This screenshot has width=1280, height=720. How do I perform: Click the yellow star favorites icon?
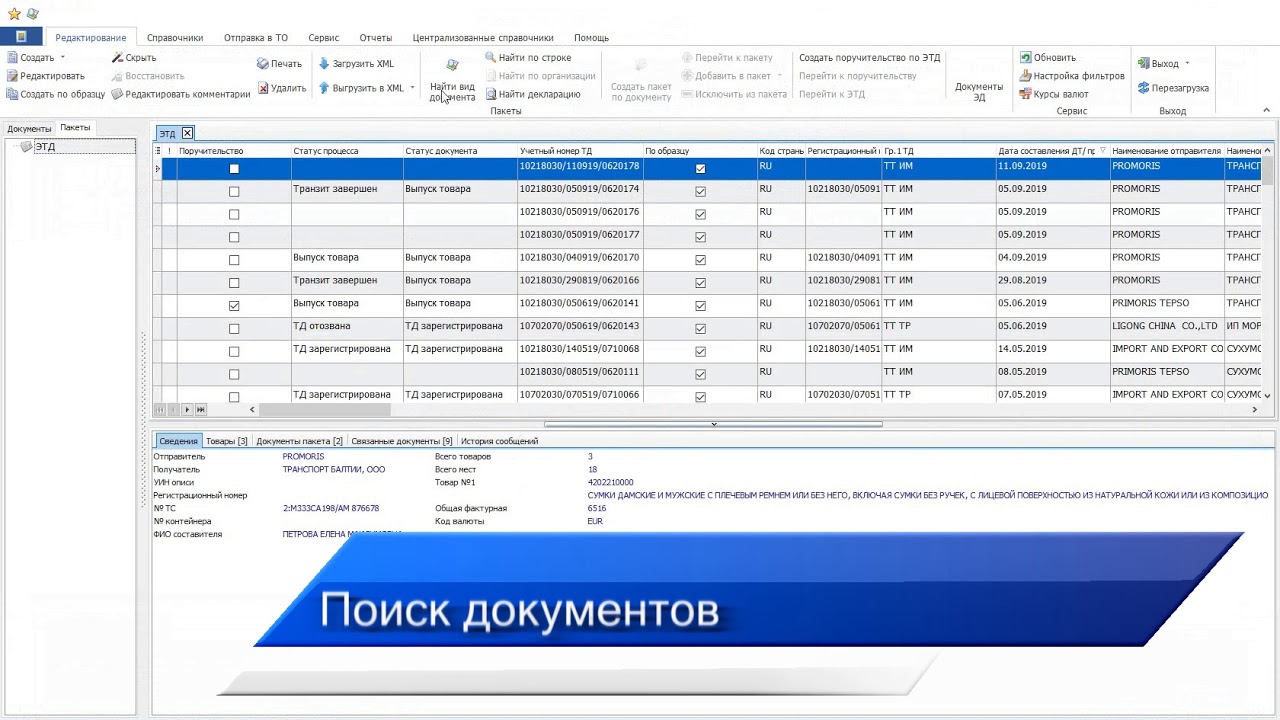click(14, 14)
